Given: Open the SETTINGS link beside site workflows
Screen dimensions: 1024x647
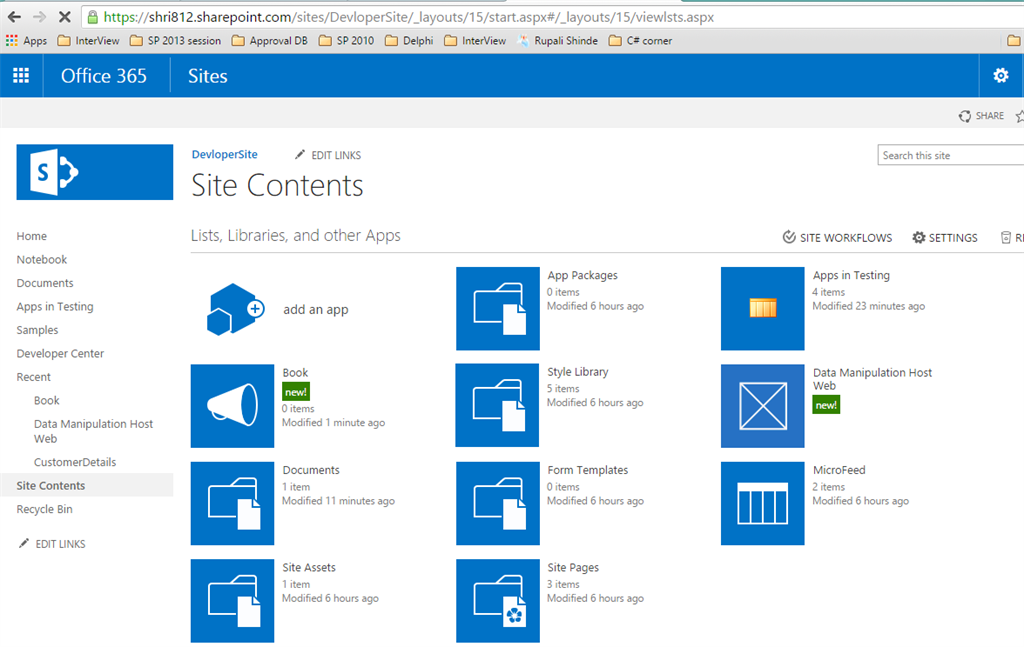Looking at the screenshot, I should tap(945, 238).
